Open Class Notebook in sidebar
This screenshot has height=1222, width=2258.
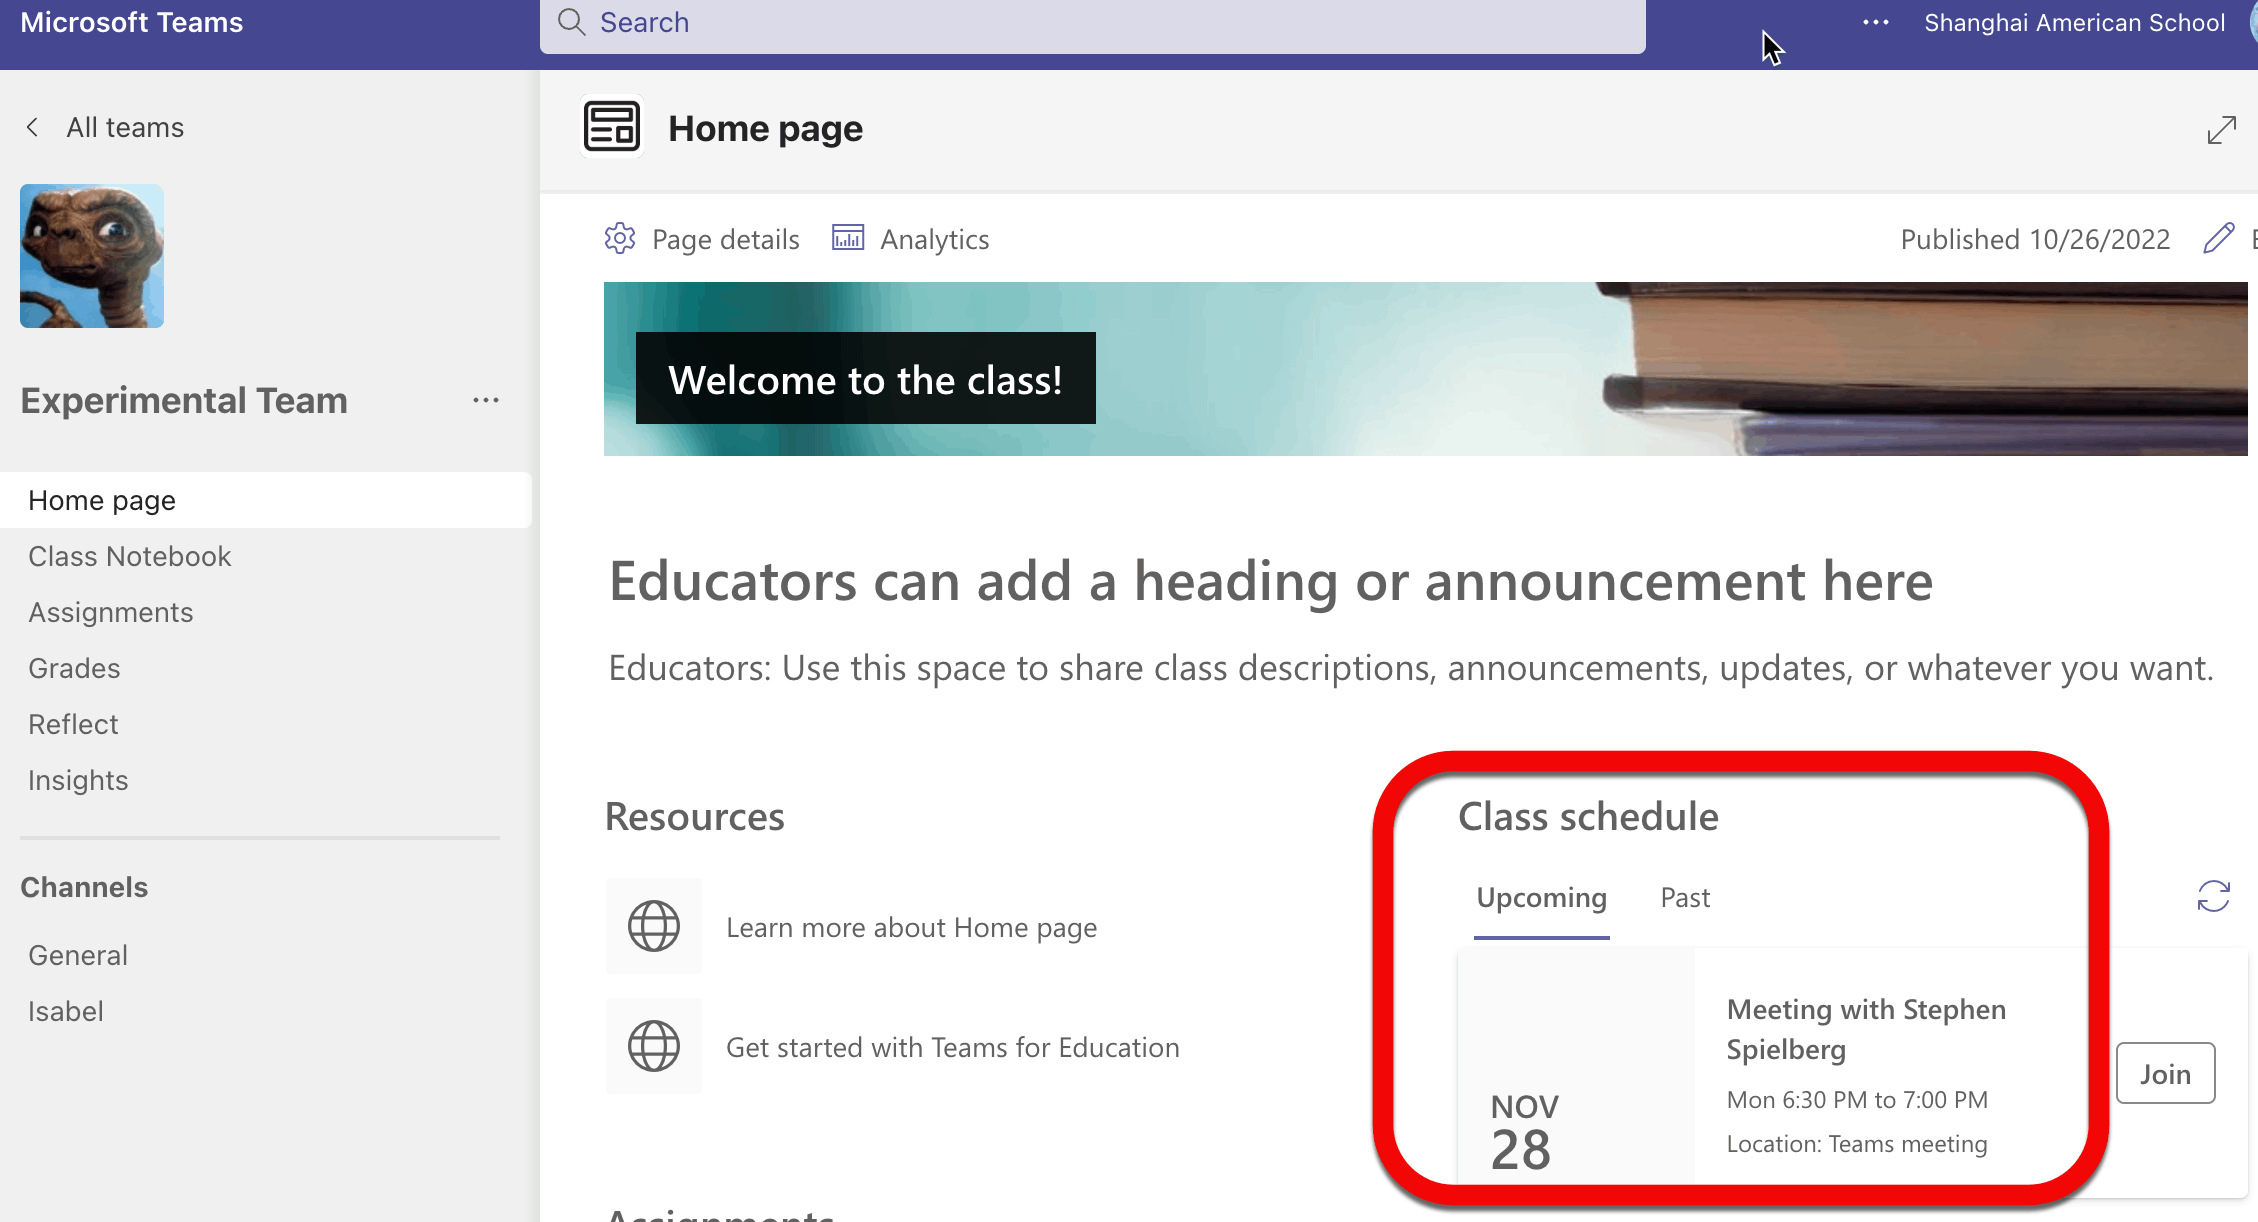click(x=129, y=556)
